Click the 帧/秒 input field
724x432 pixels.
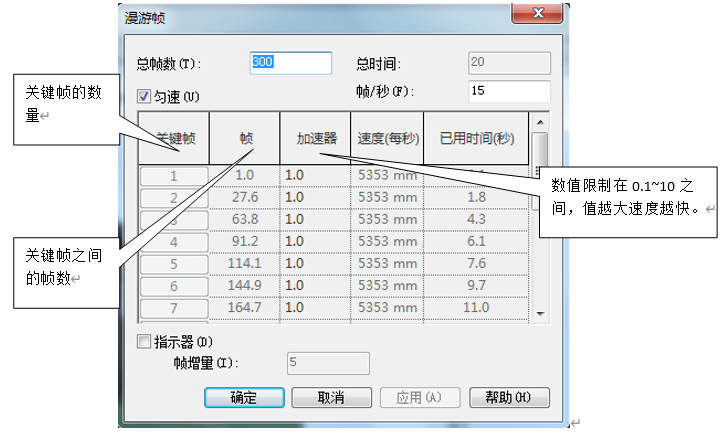point(509,92)
